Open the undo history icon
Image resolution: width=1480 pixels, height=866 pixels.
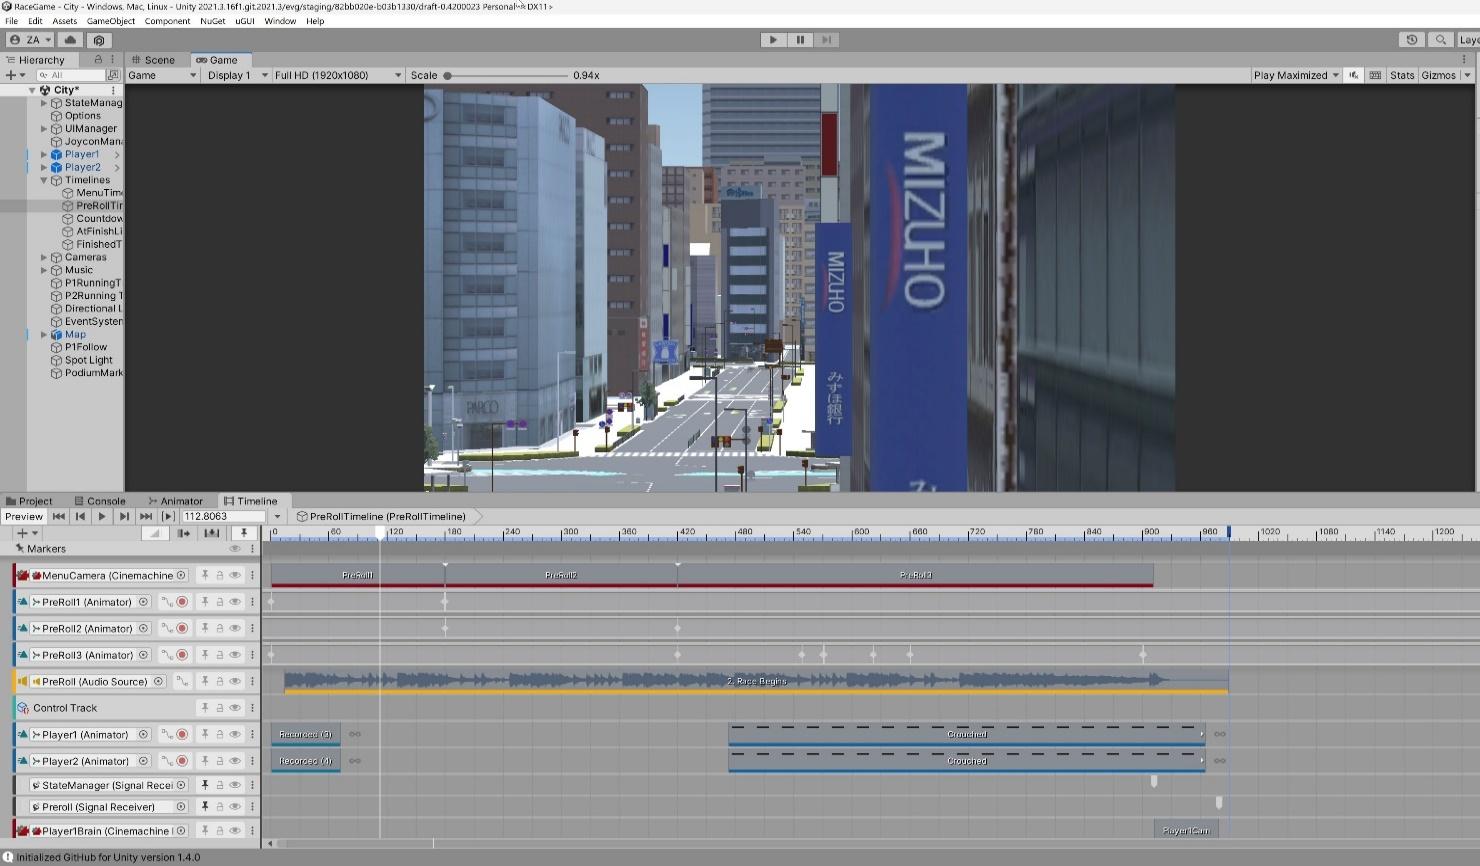pyautogui.click(x=1411, y=40)
